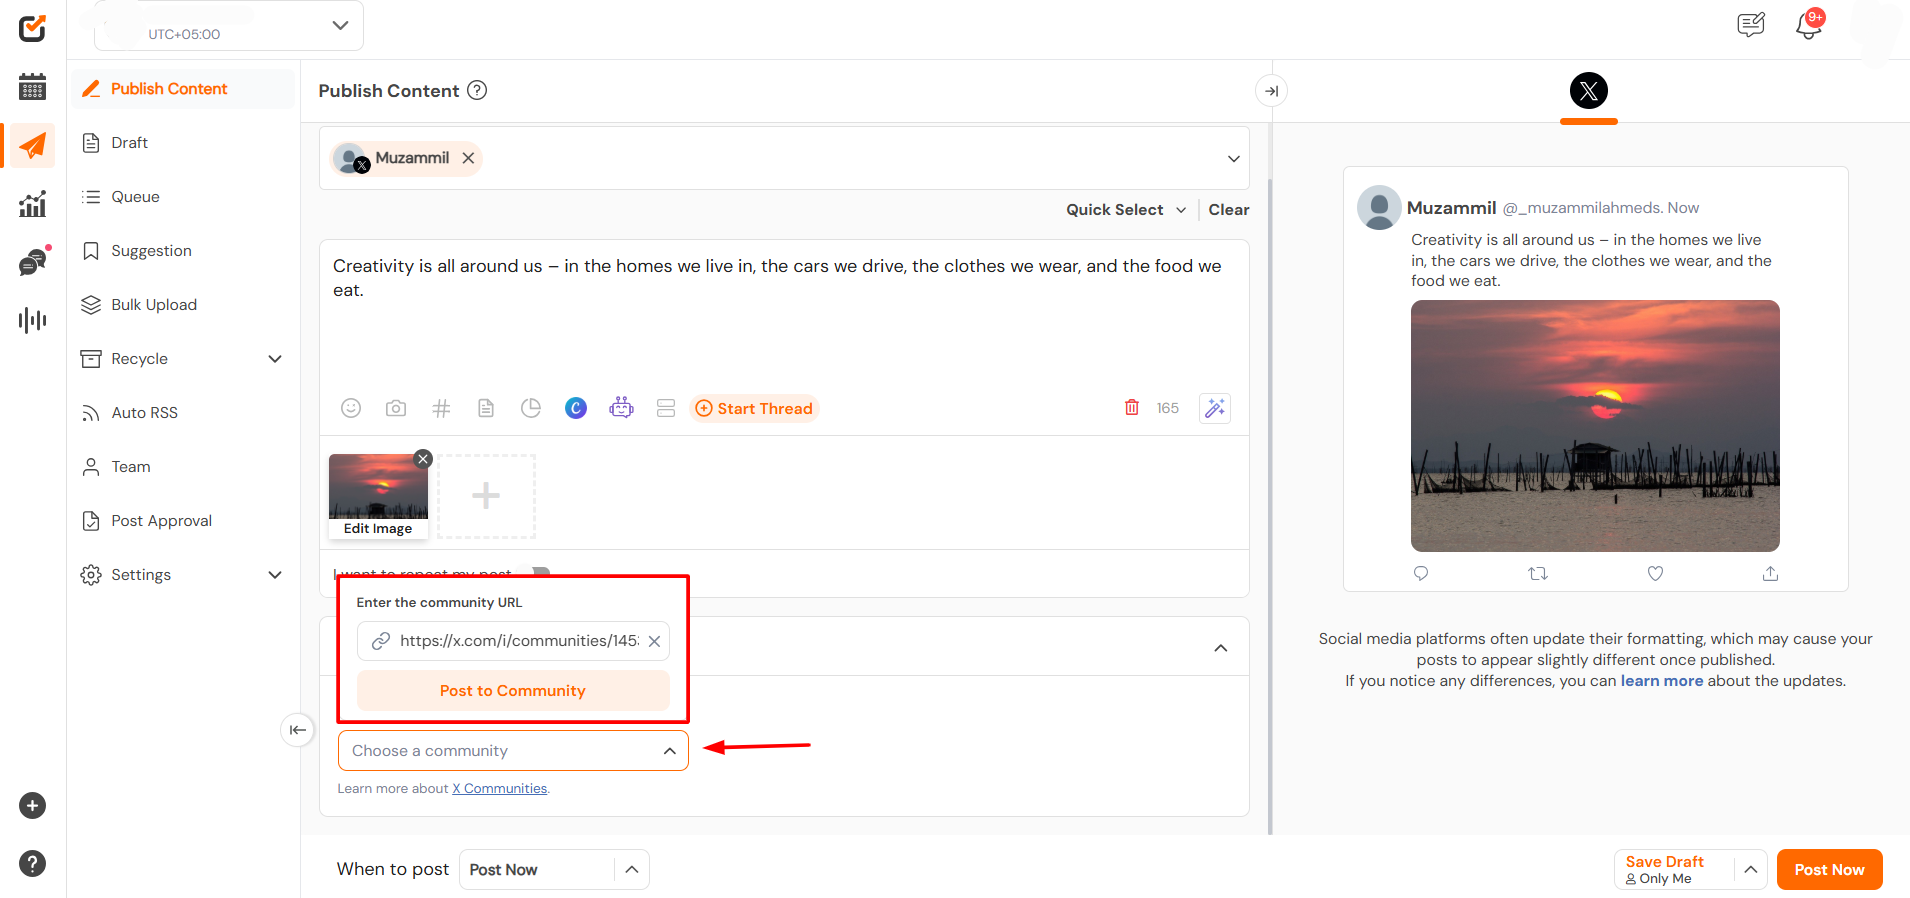Open the feedback message icon in header
1910x898 pixels.
(x=1751, y=25)
